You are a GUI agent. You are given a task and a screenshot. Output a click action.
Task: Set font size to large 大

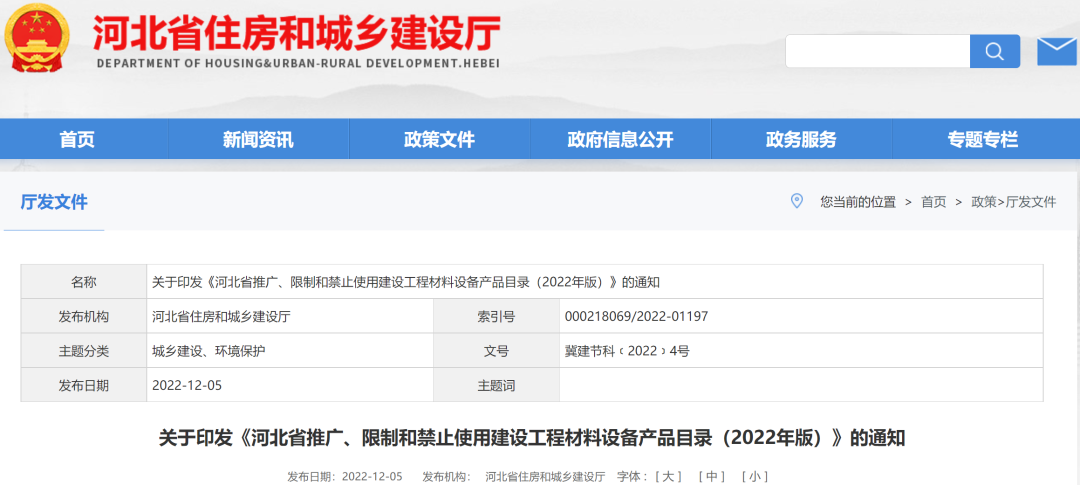pos(670,477)
